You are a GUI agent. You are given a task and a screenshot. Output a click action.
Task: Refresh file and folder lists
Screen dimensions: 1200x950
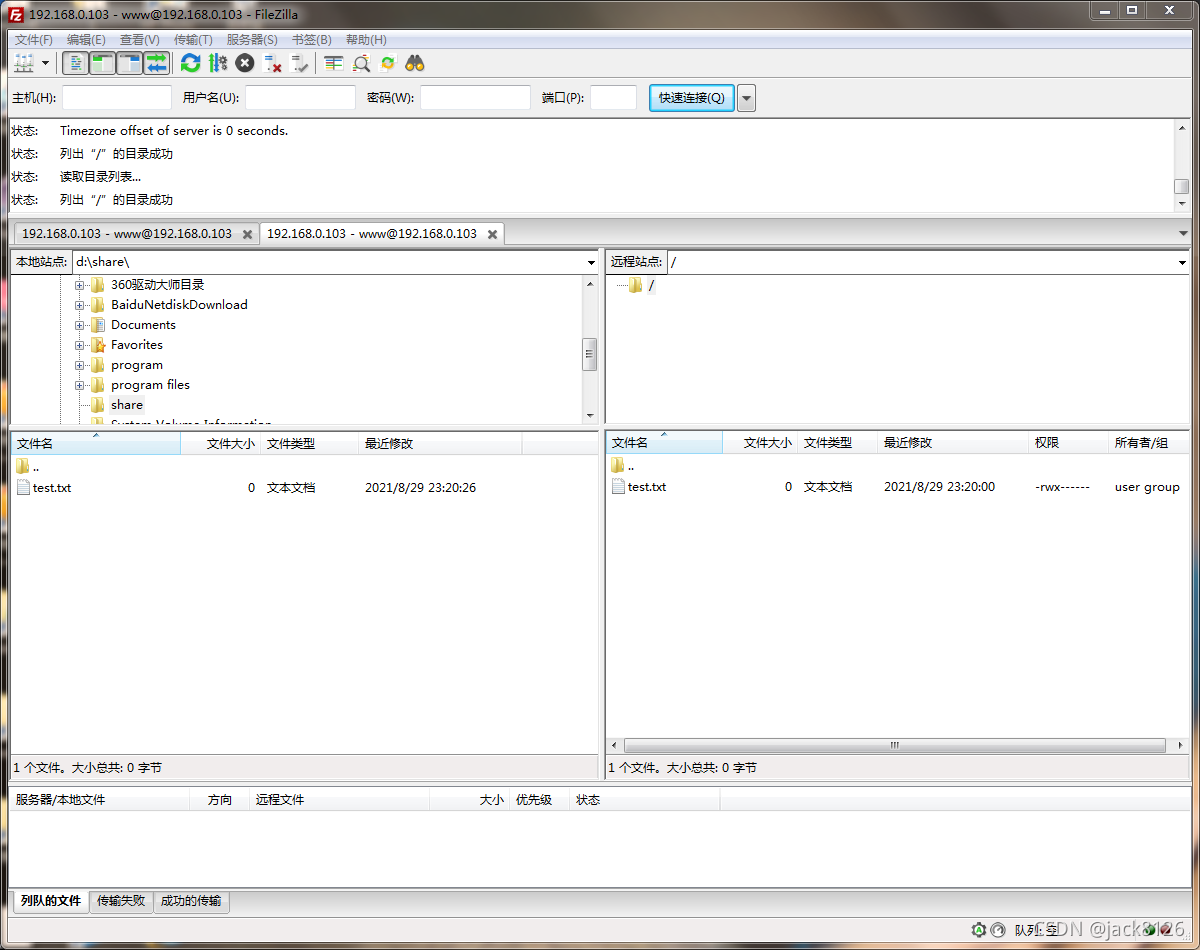190,63
